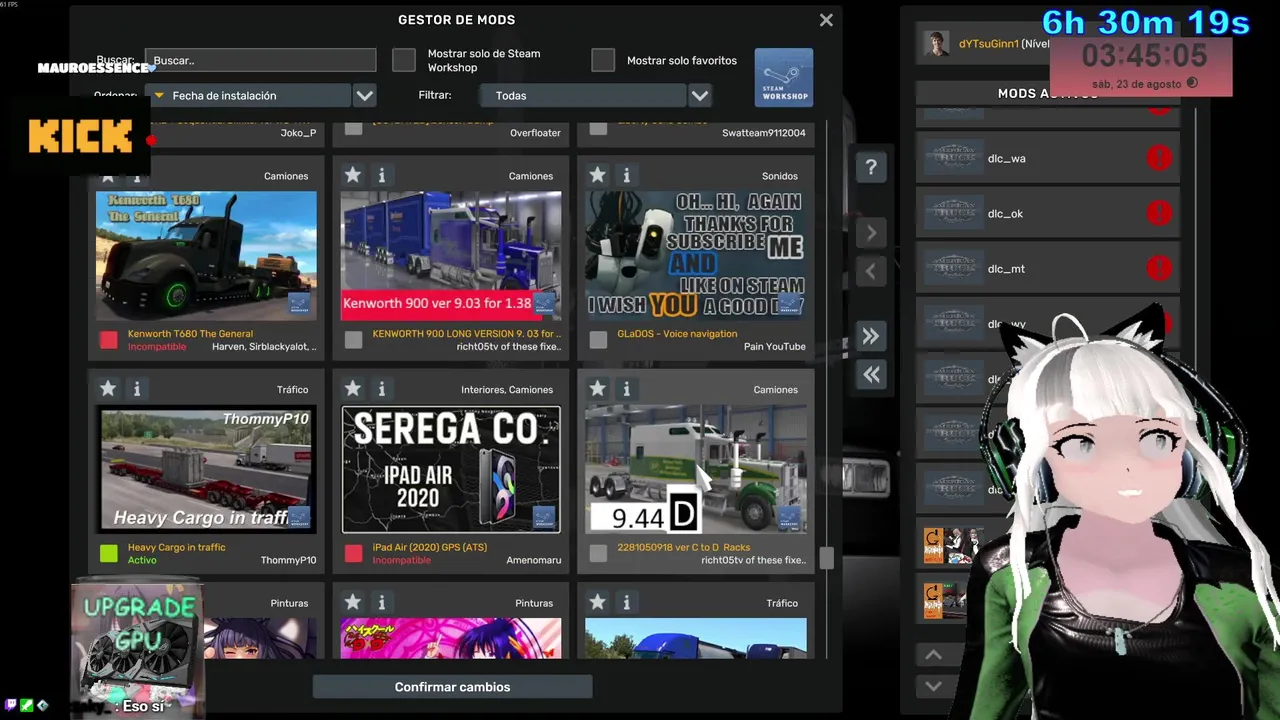Enable Mostrar solo de Steam Workshop checkbox
Screen dimensions: 1280x720
(404, 60)
